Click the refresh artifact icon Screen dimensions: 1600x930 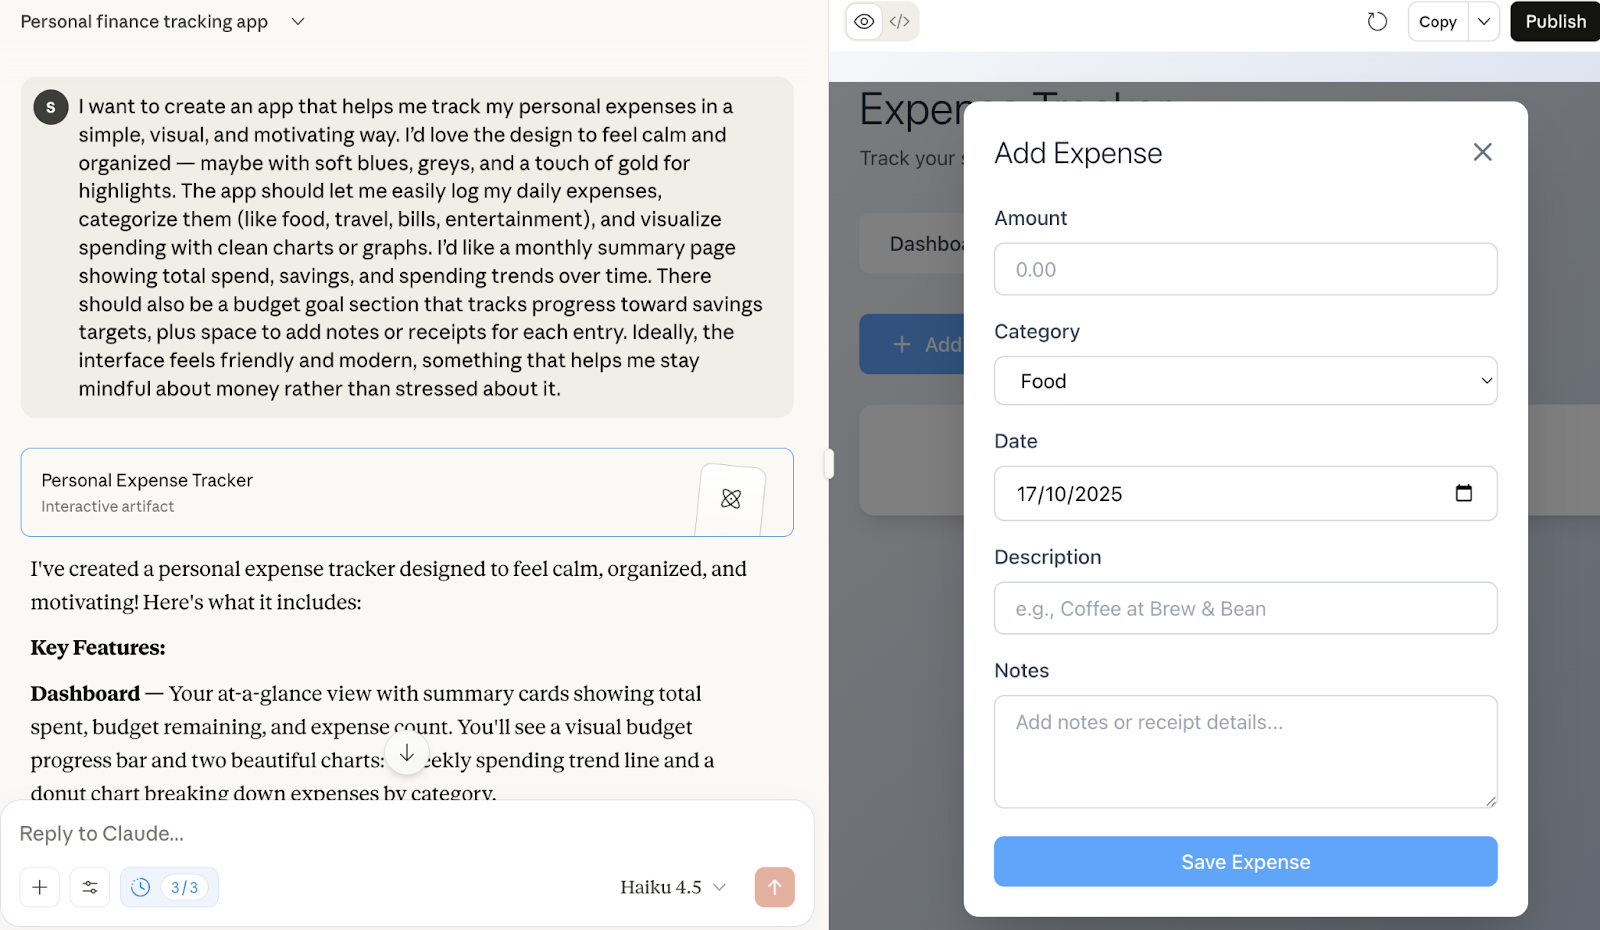(1377, 21)
